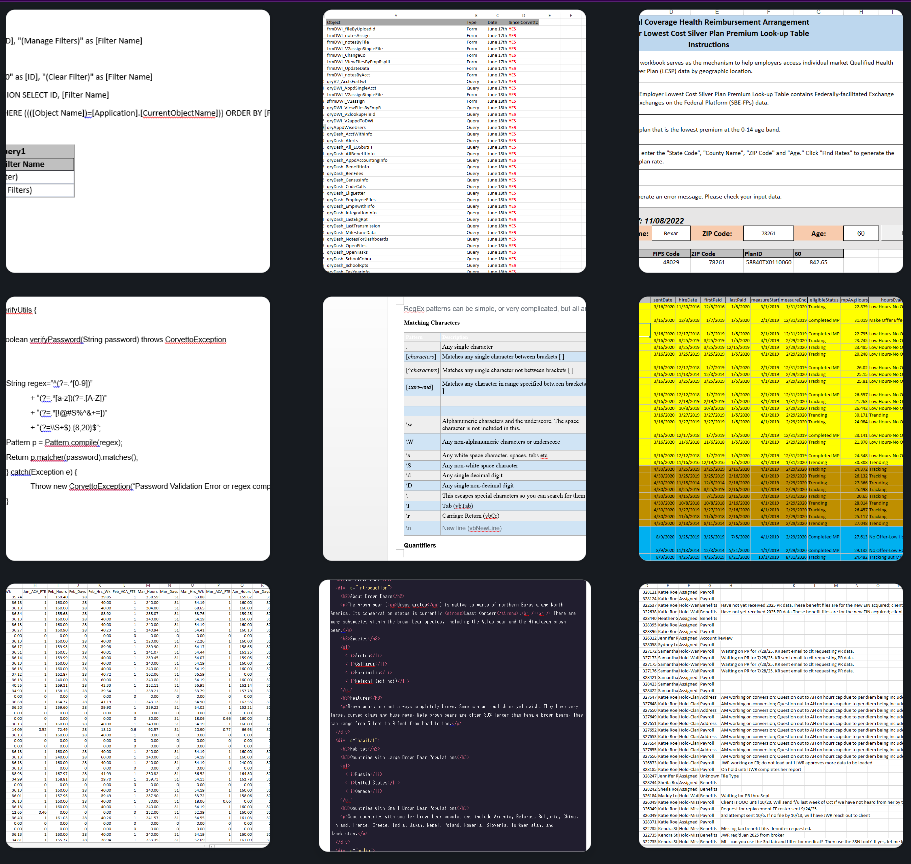Click the Age input box
The height and width of the screenshot is (864, 911).
(x=859, y=233)
